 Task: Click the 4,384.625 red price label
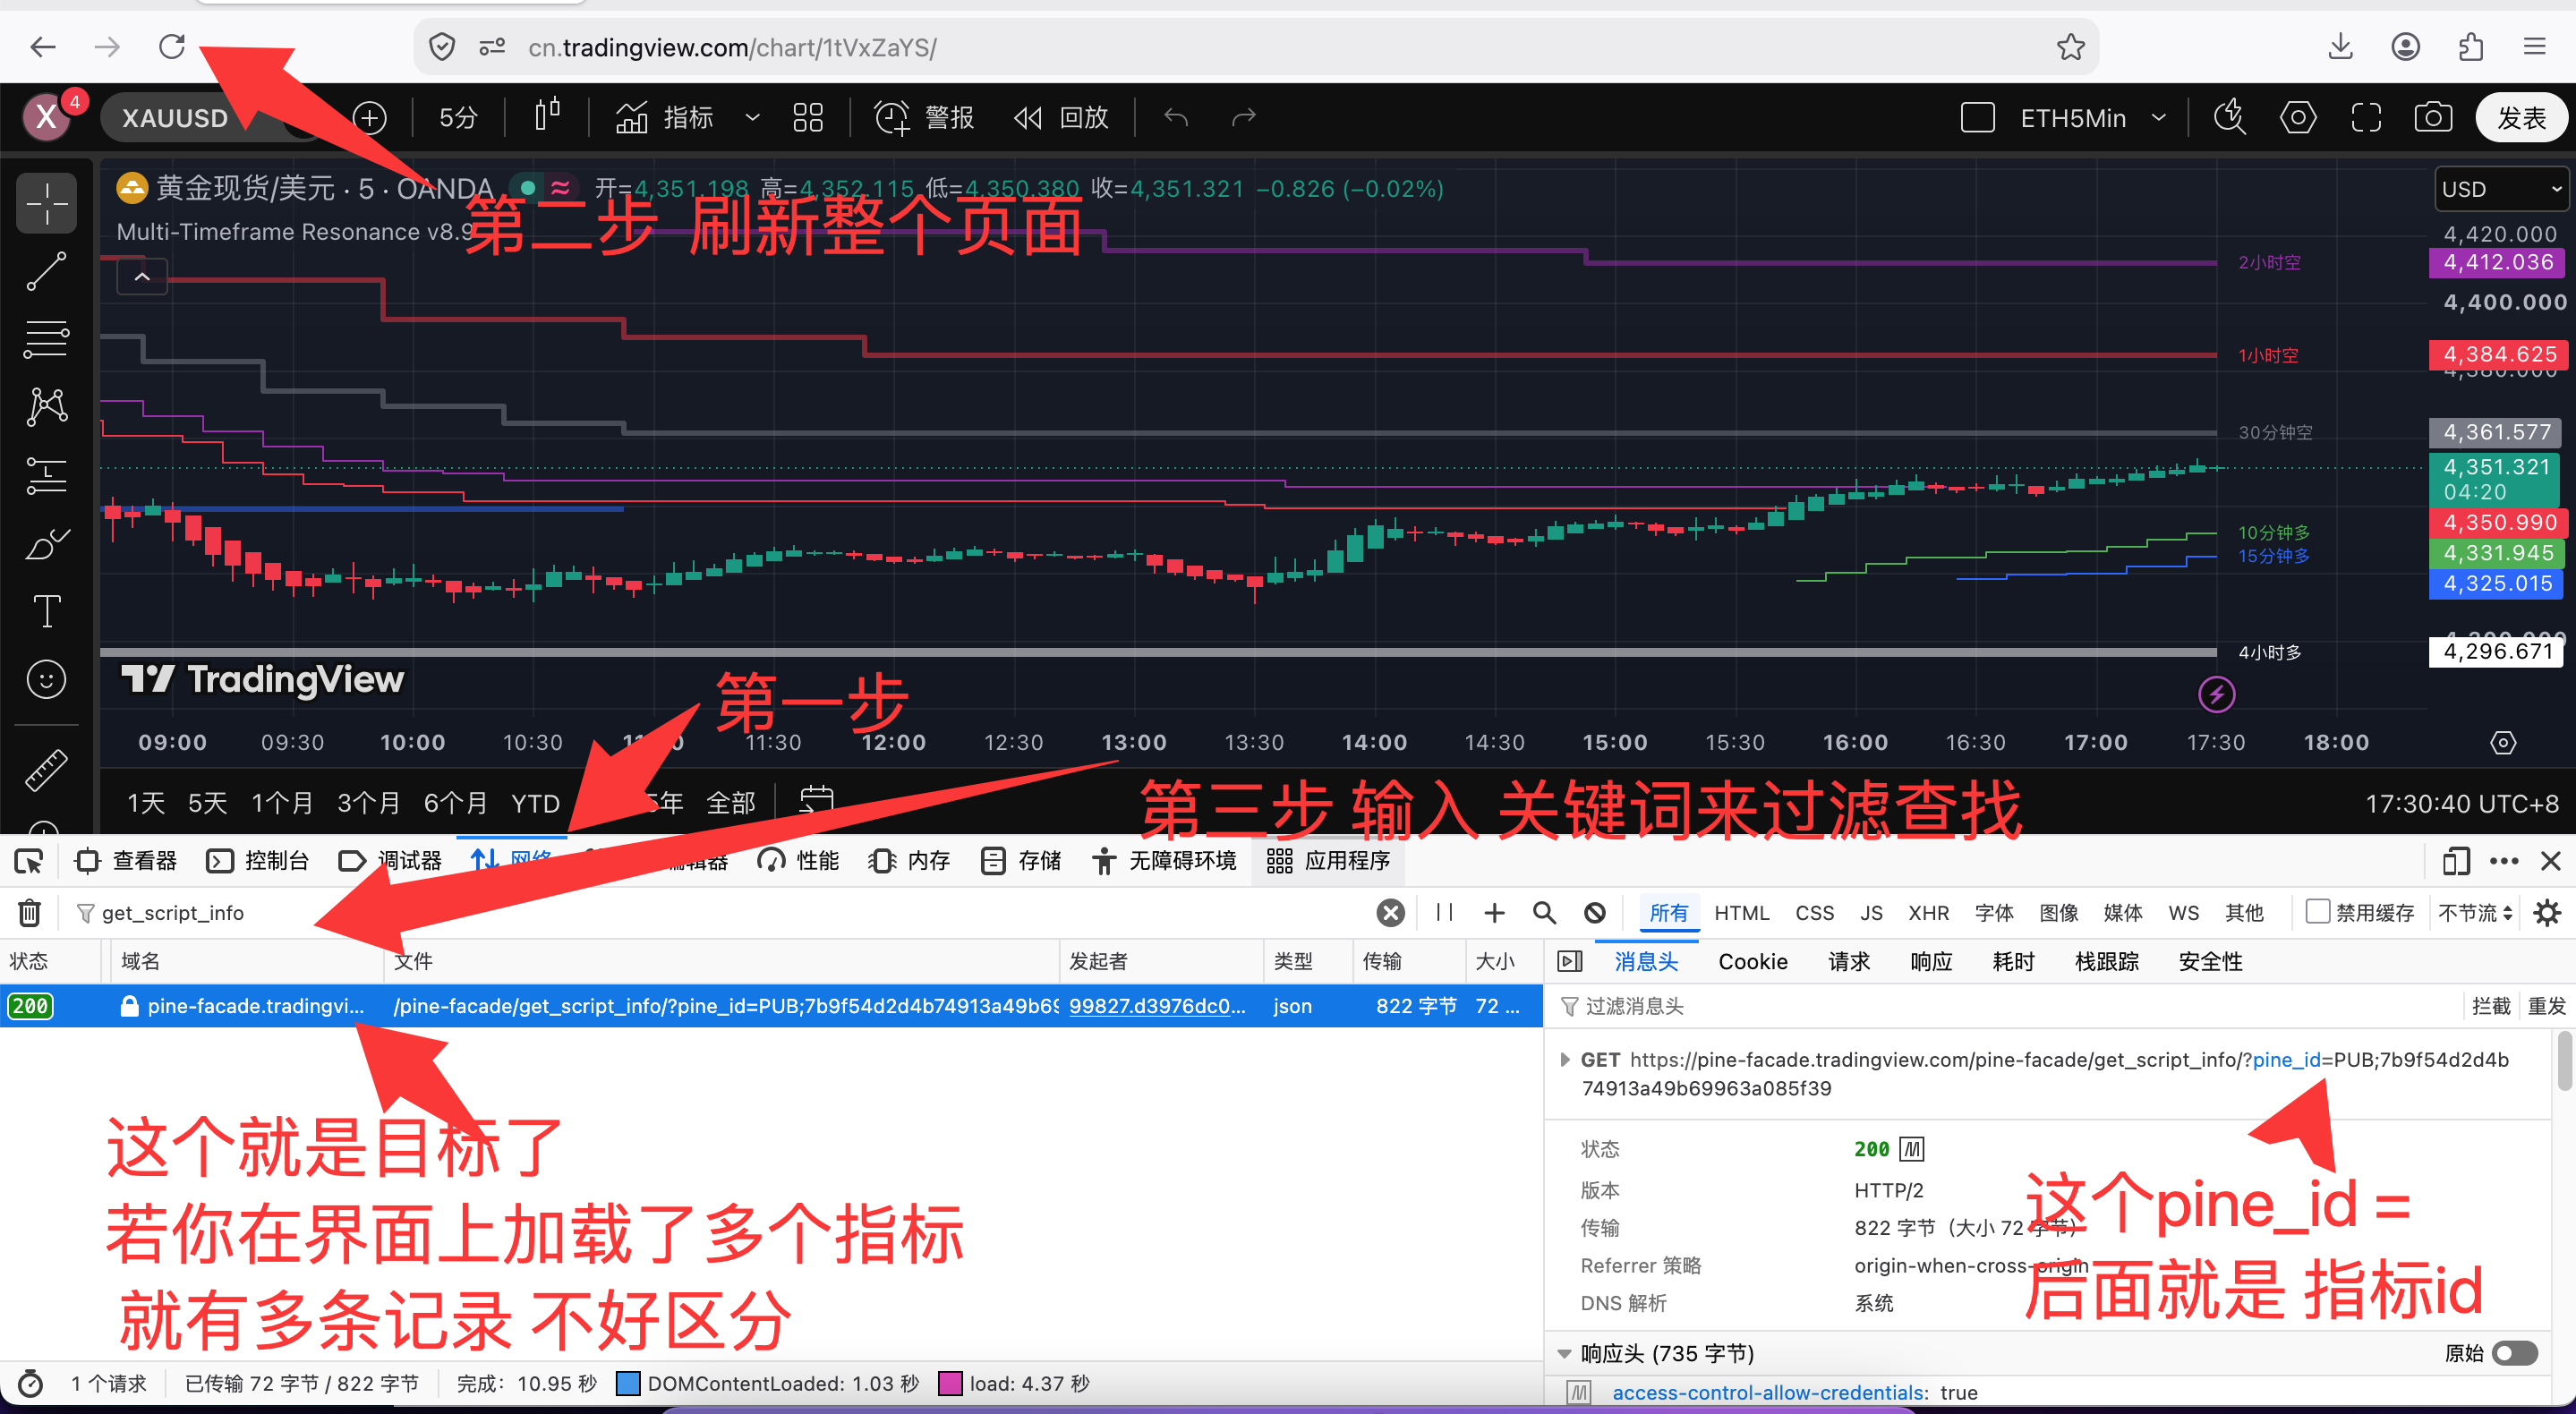click(x=2498, y=354)
